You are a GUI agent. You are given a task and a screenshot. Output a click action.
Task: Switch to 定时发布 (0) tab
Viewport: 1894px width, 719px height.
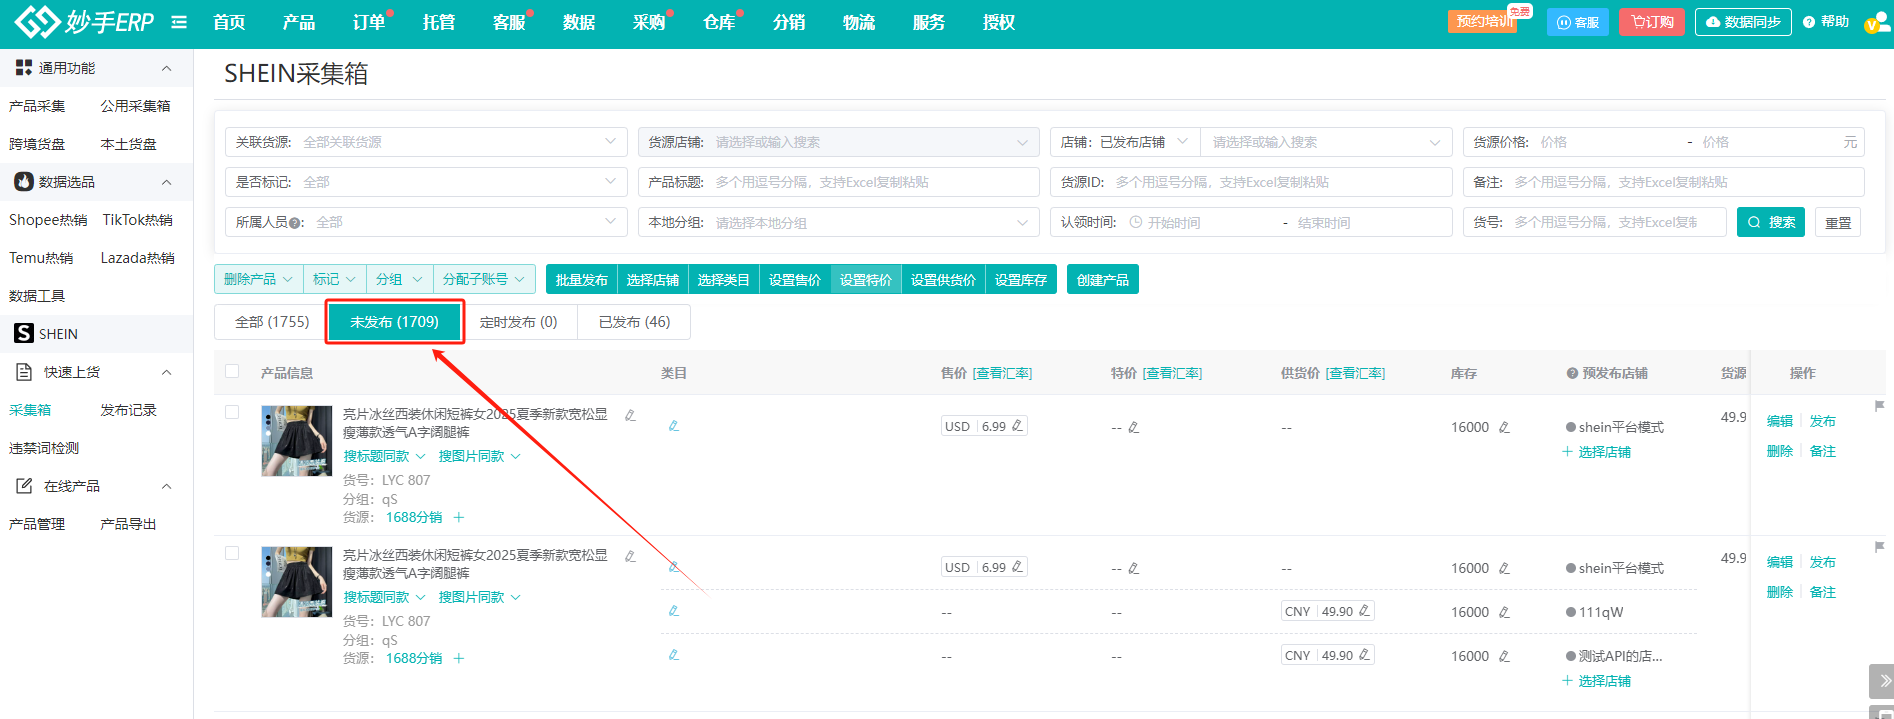(518, 322)
